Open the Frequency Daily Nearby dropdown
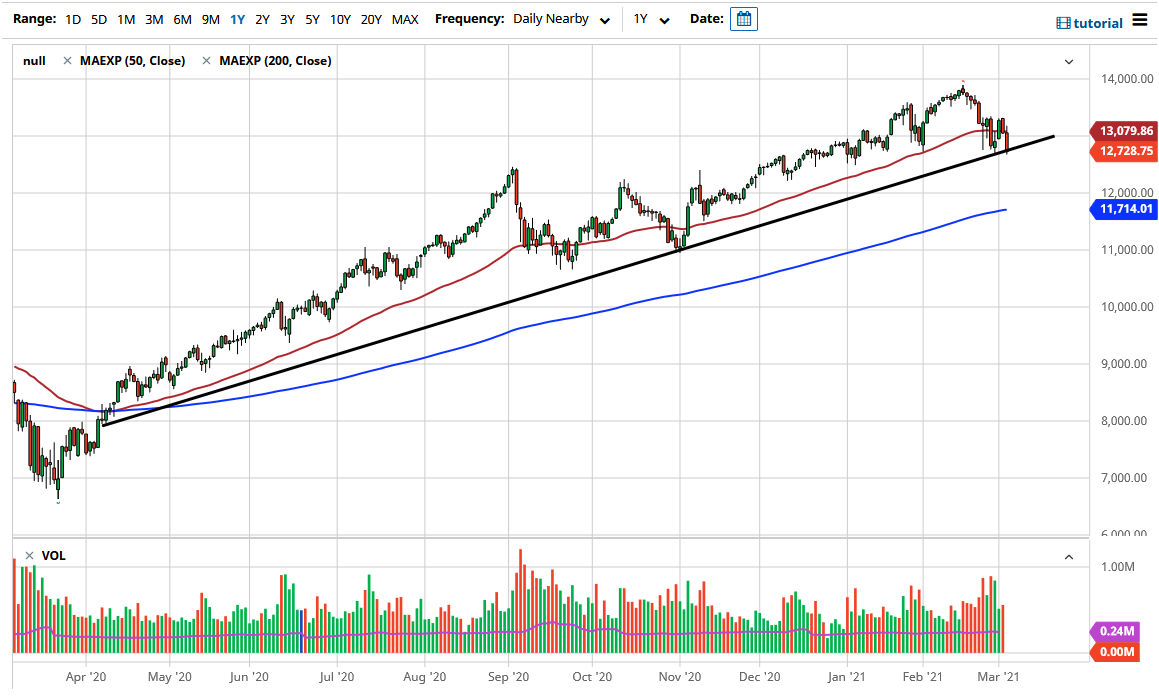Screen dimensions: 1159x696 click(561, 19)
